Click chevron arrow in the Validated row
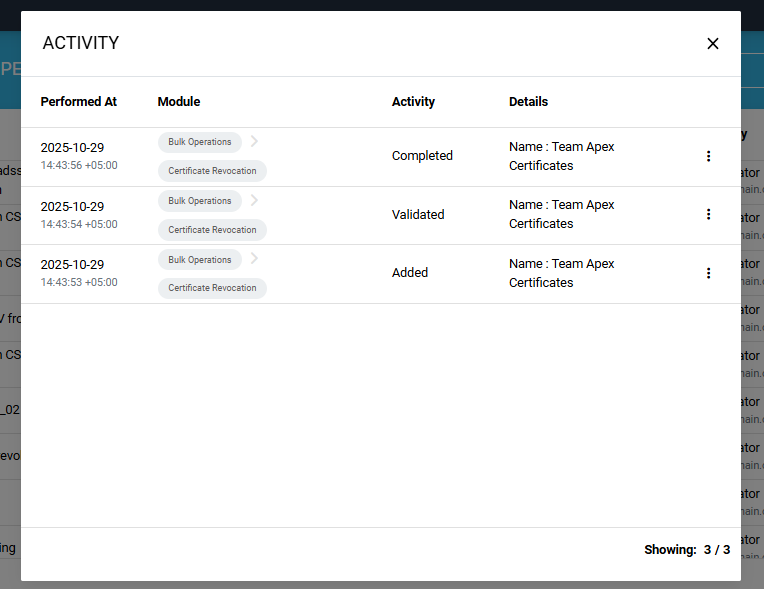 pos(254,201)
